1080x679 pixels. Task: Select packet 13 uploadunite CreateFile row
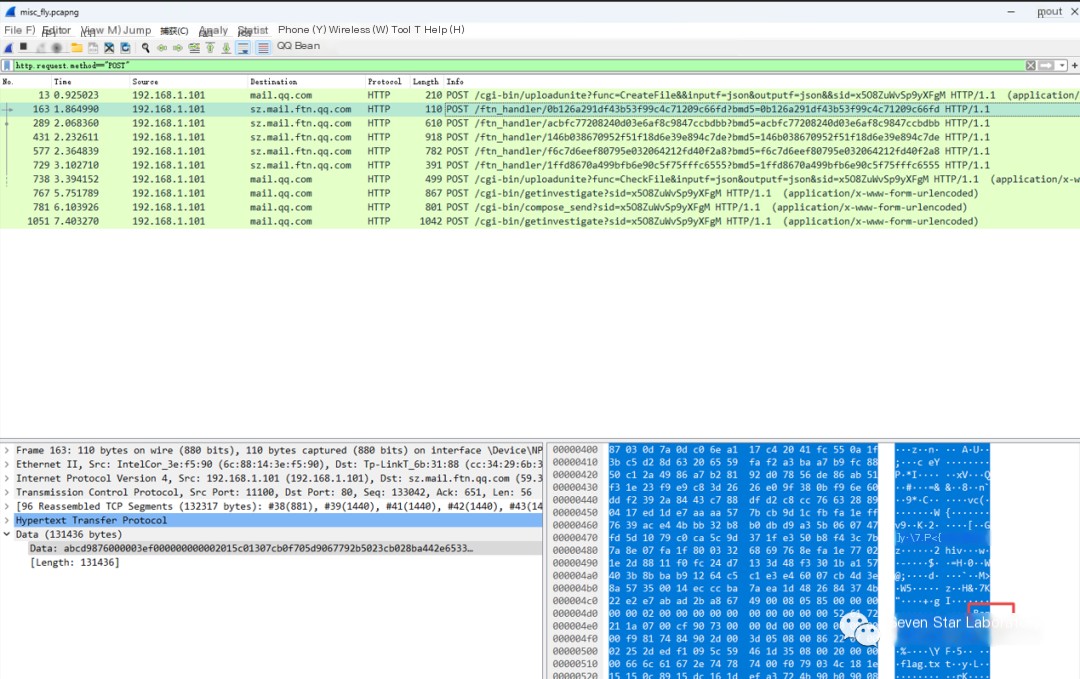540,95
